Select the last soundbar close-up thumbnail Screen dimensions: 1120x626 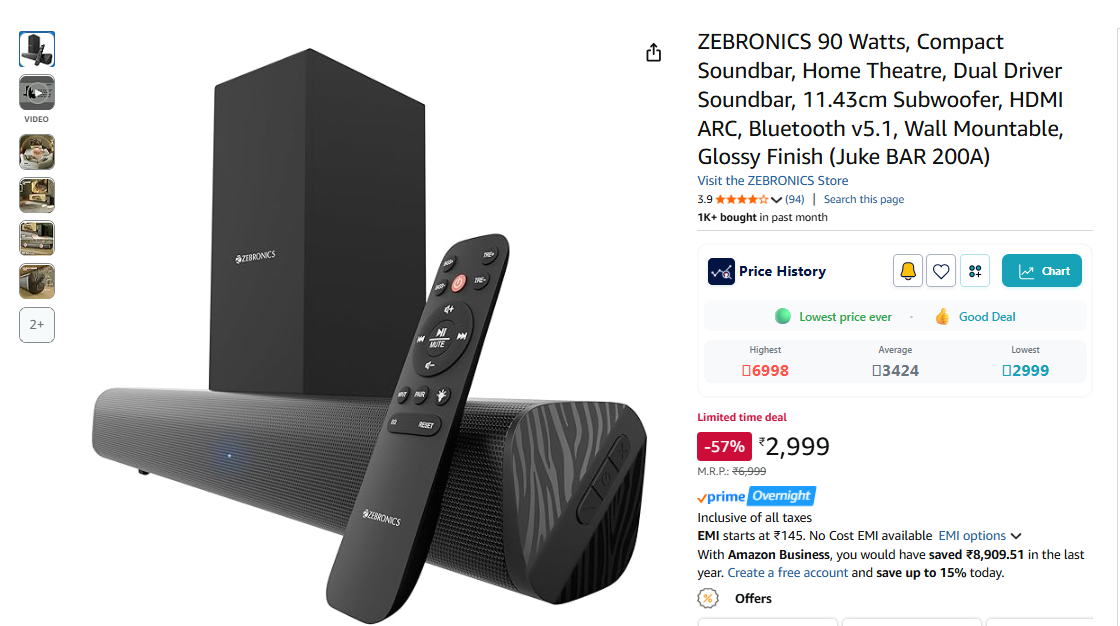37,281
